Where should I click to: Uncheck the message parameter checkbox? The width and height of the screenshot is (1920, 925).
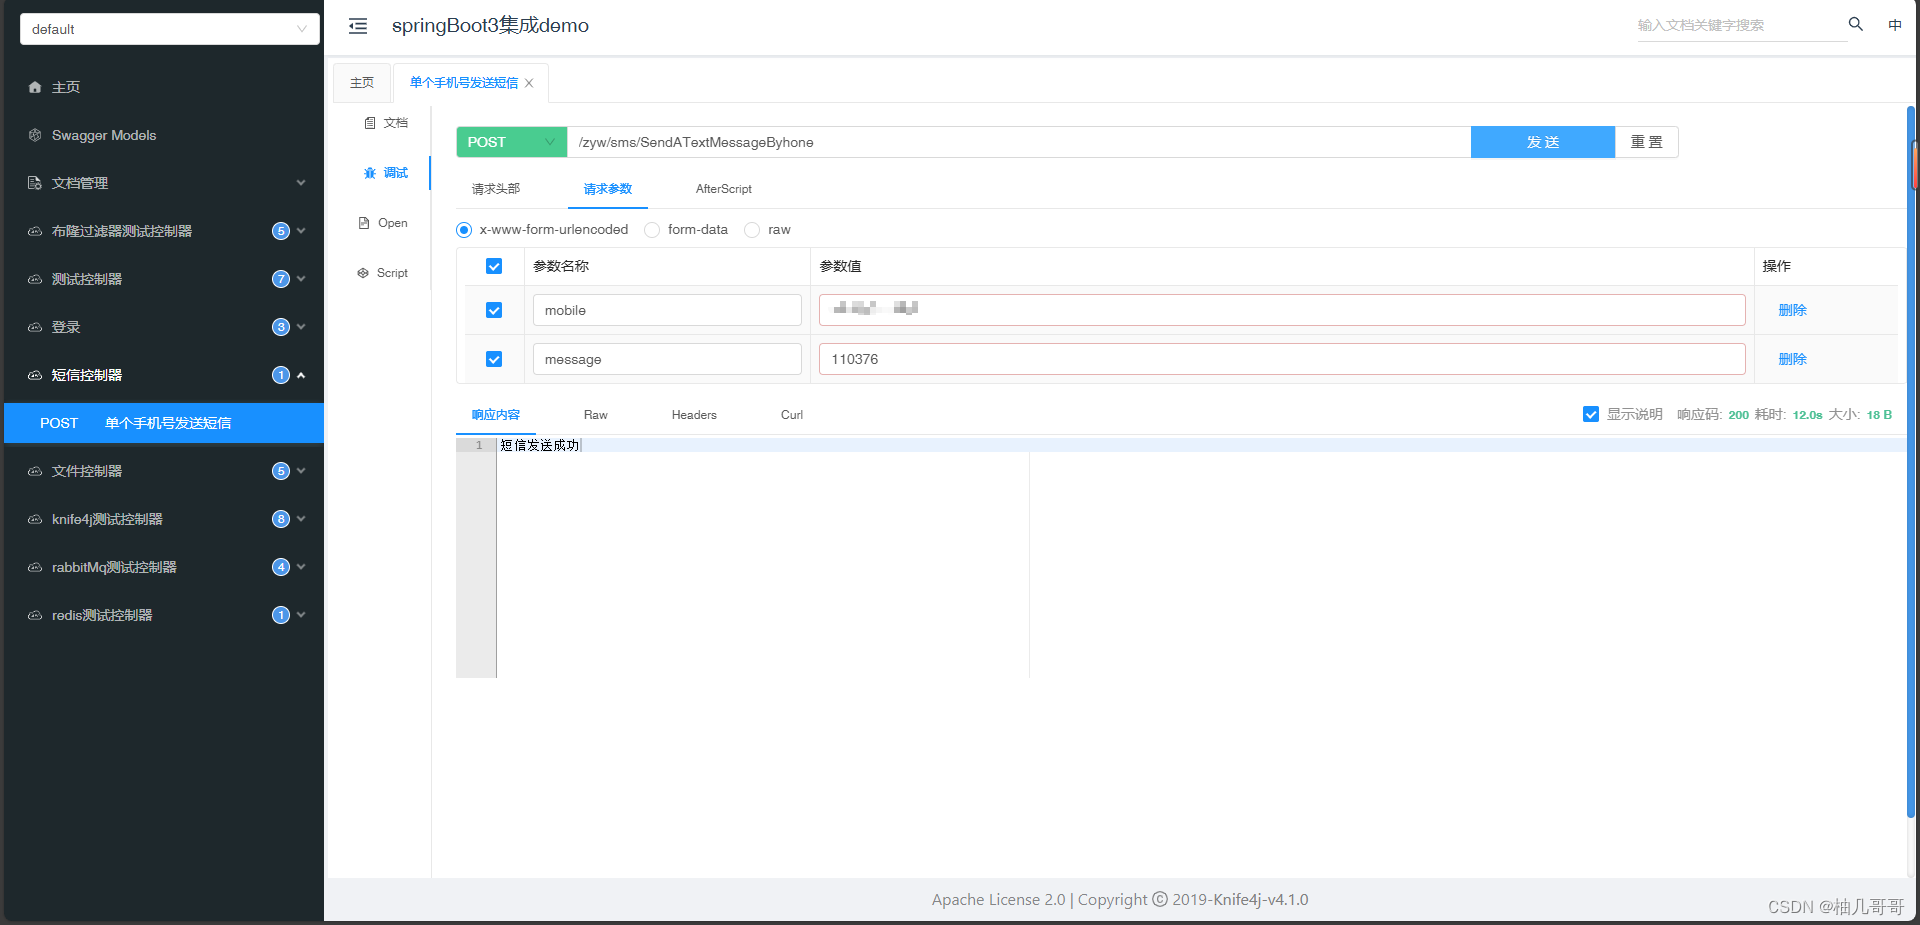pyautogui.click(x=494, y=359)
